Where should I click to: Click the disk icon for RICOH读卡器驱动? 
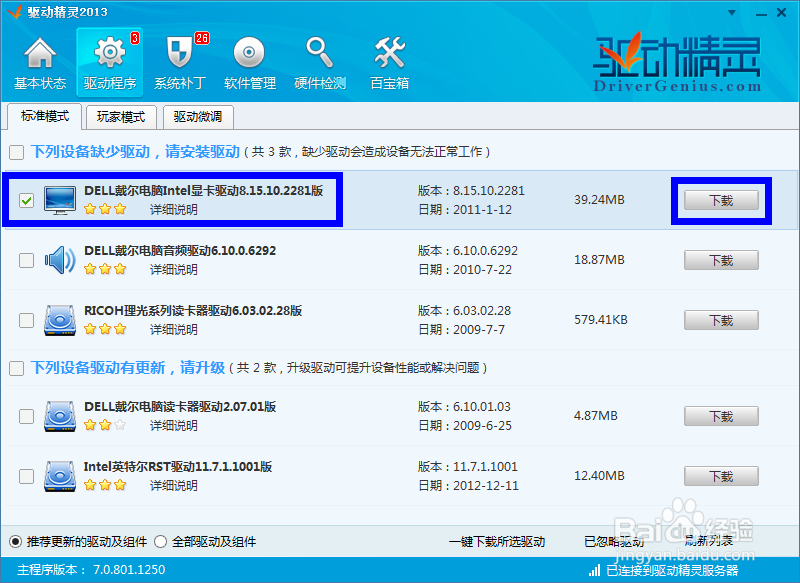60,320
